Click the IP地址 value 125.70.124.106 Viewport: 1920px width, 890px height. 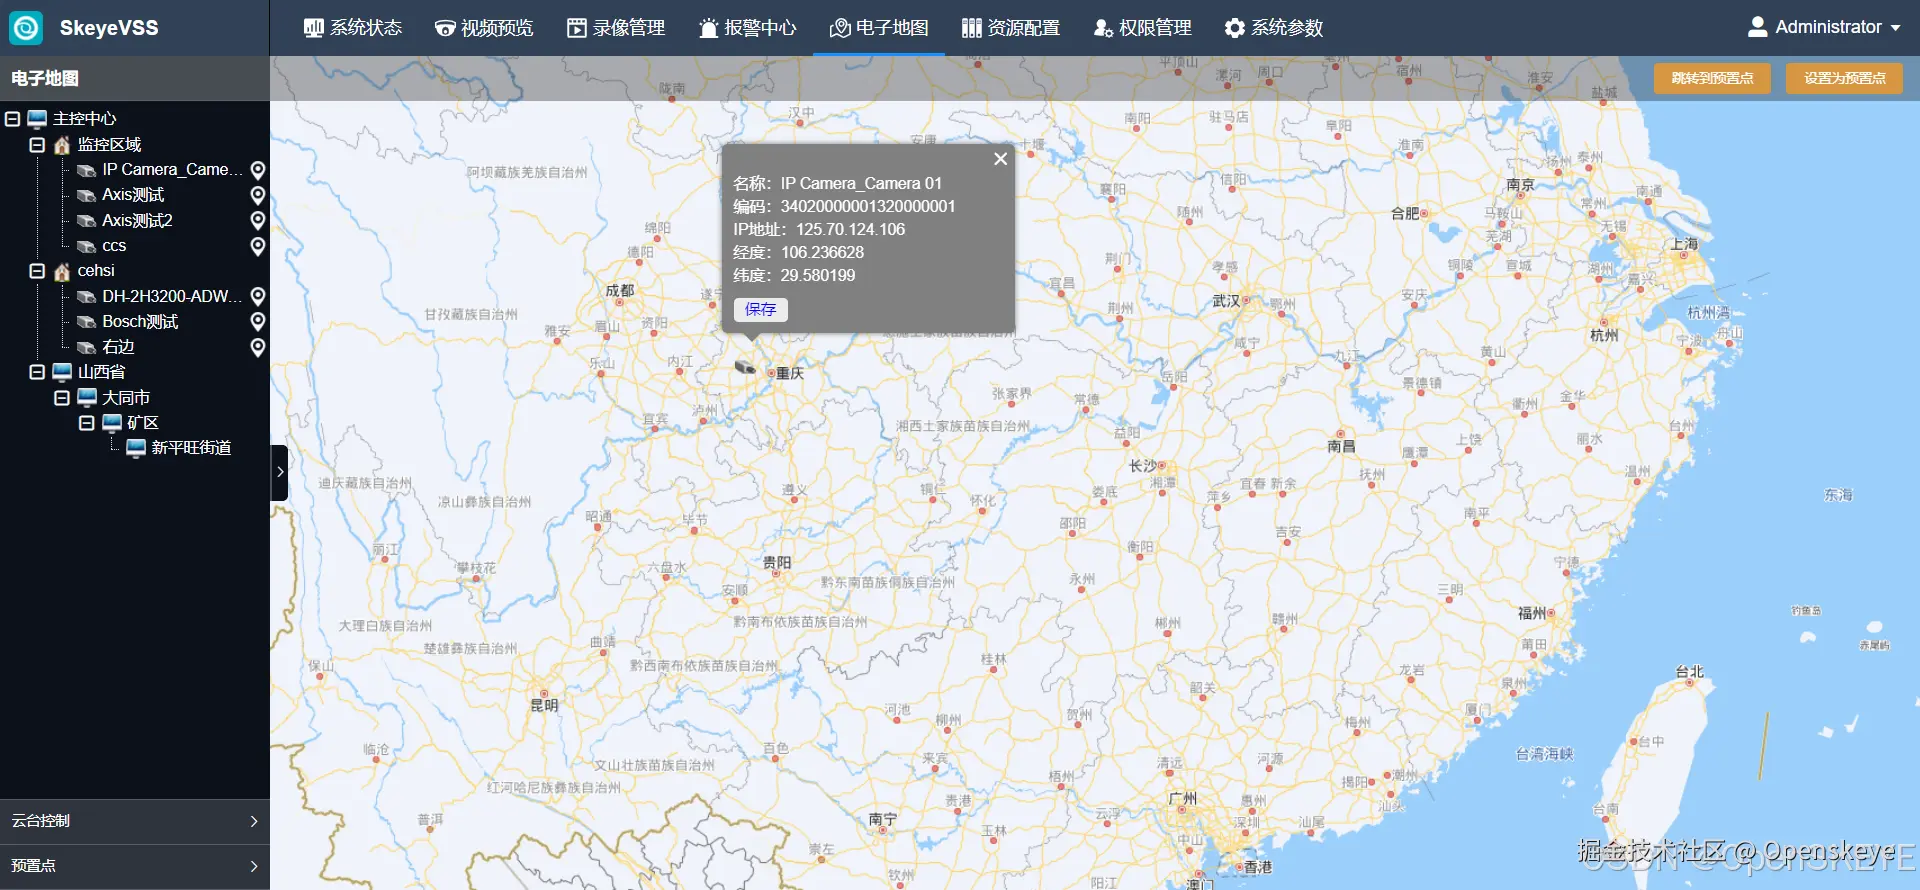click(851, 230)
